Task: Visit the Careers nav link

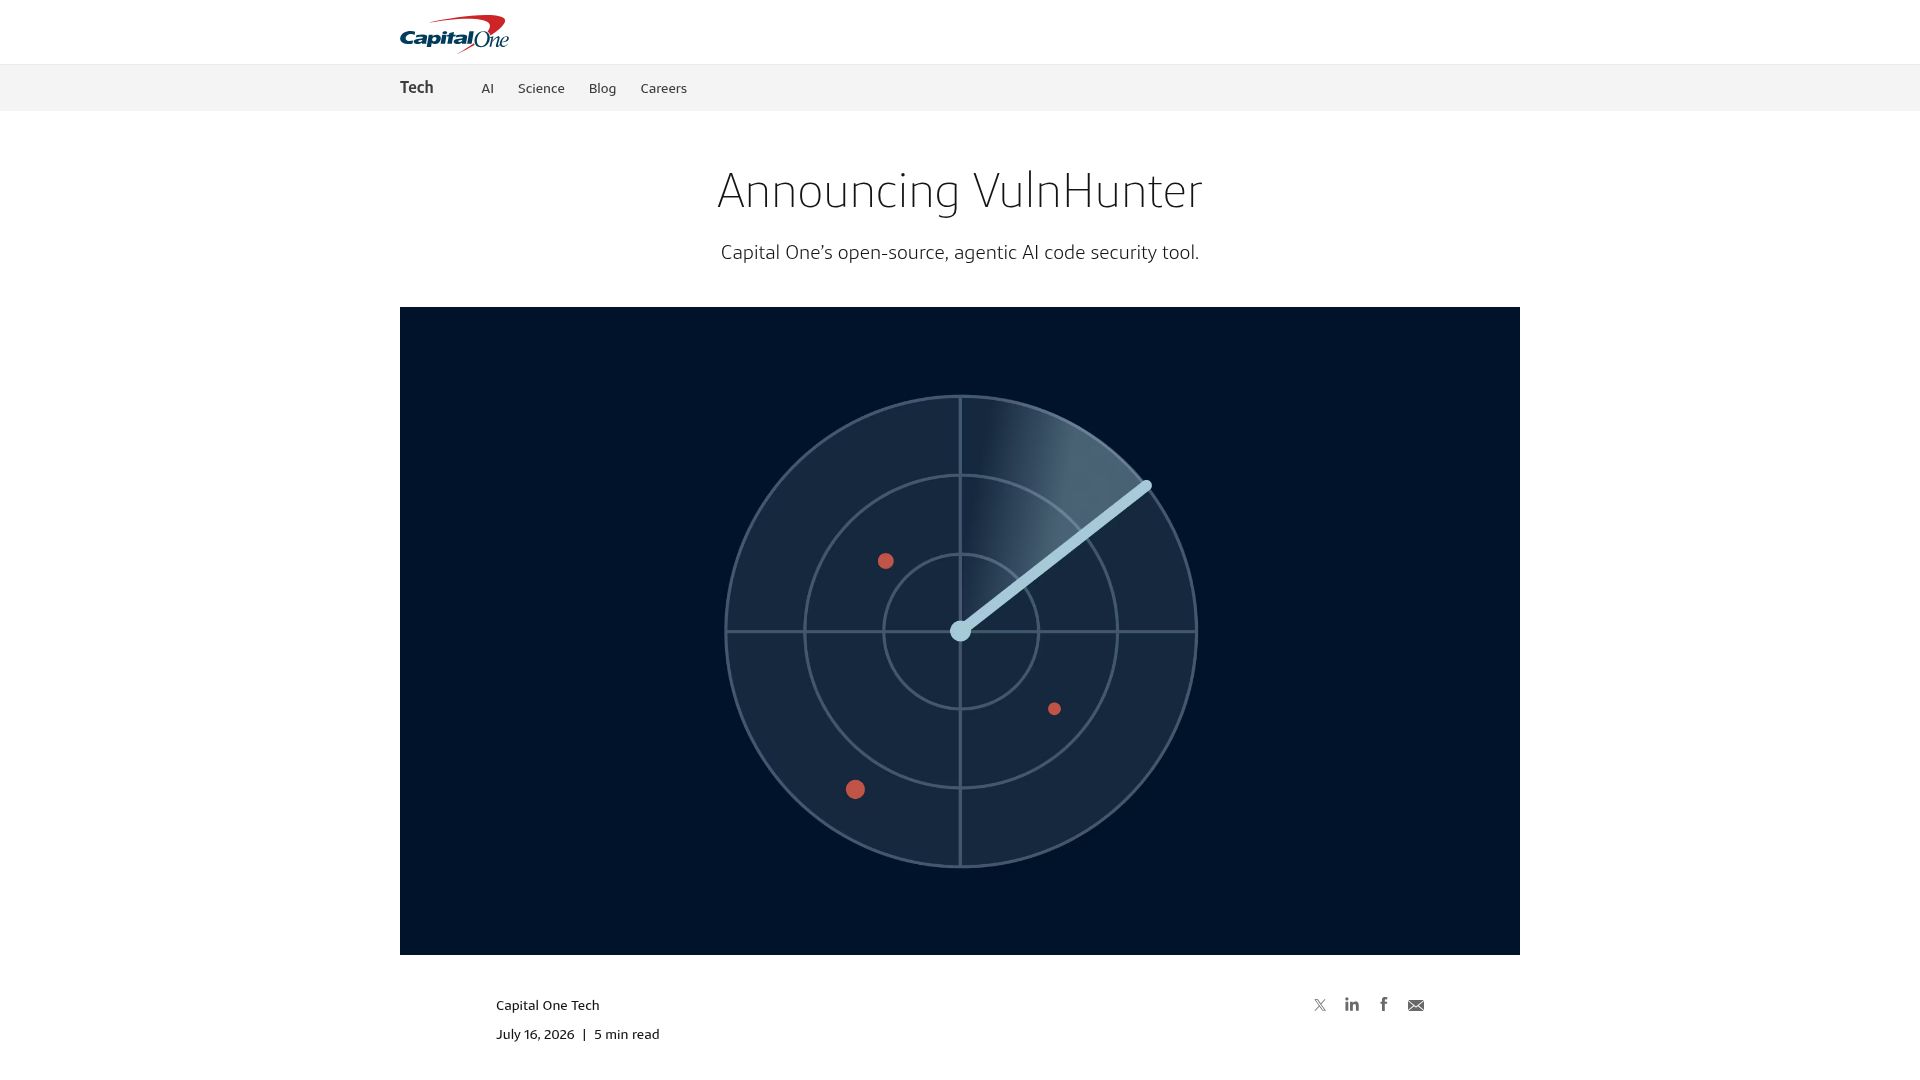Action: pyautogui.click(x=664, y=88)
